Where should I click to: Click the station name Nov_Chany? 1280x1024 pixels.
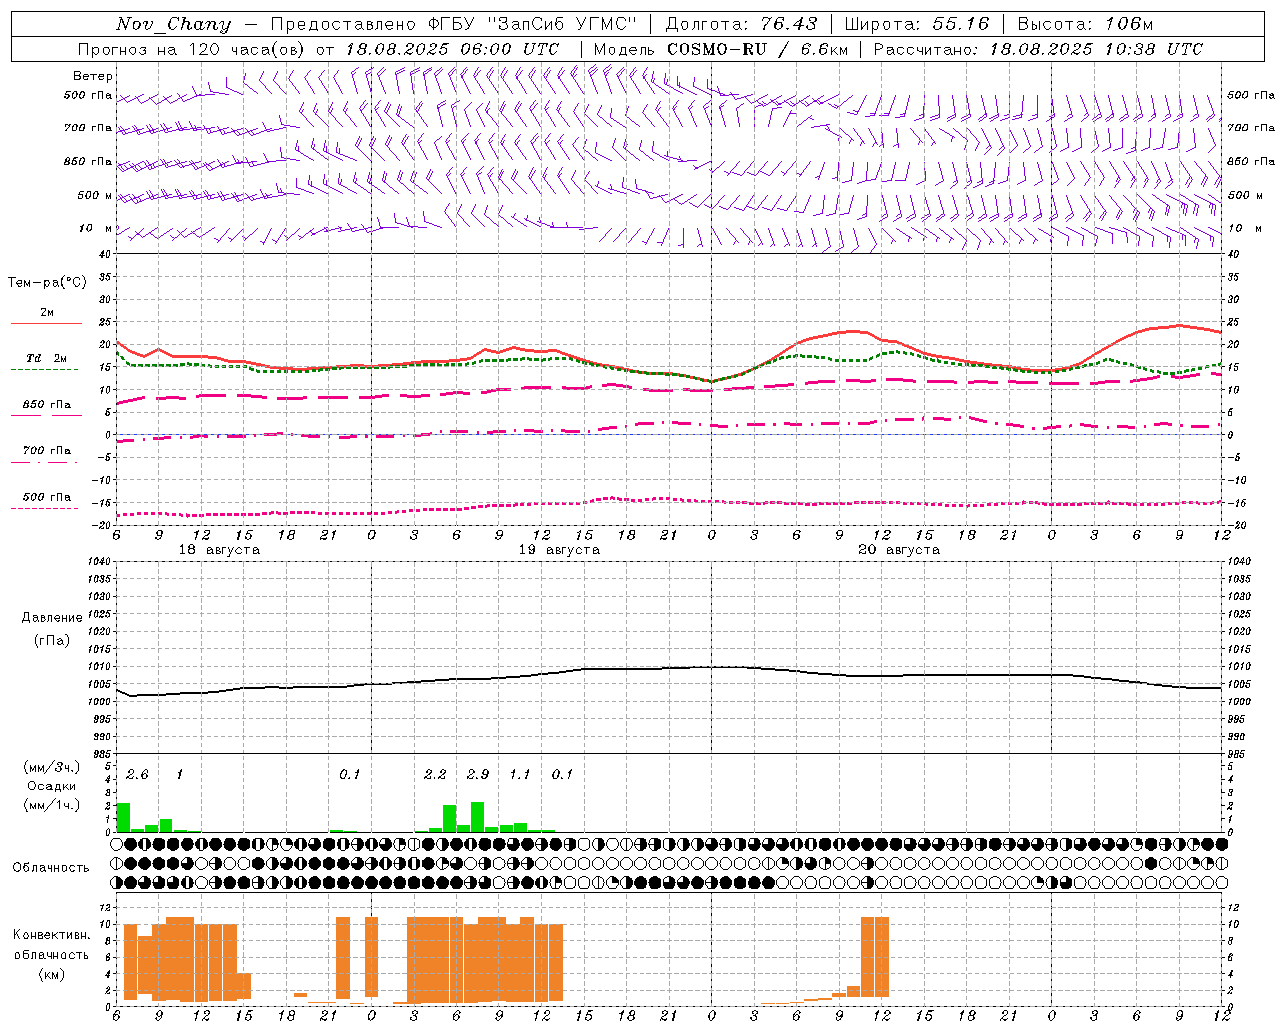tap(173, 24)
